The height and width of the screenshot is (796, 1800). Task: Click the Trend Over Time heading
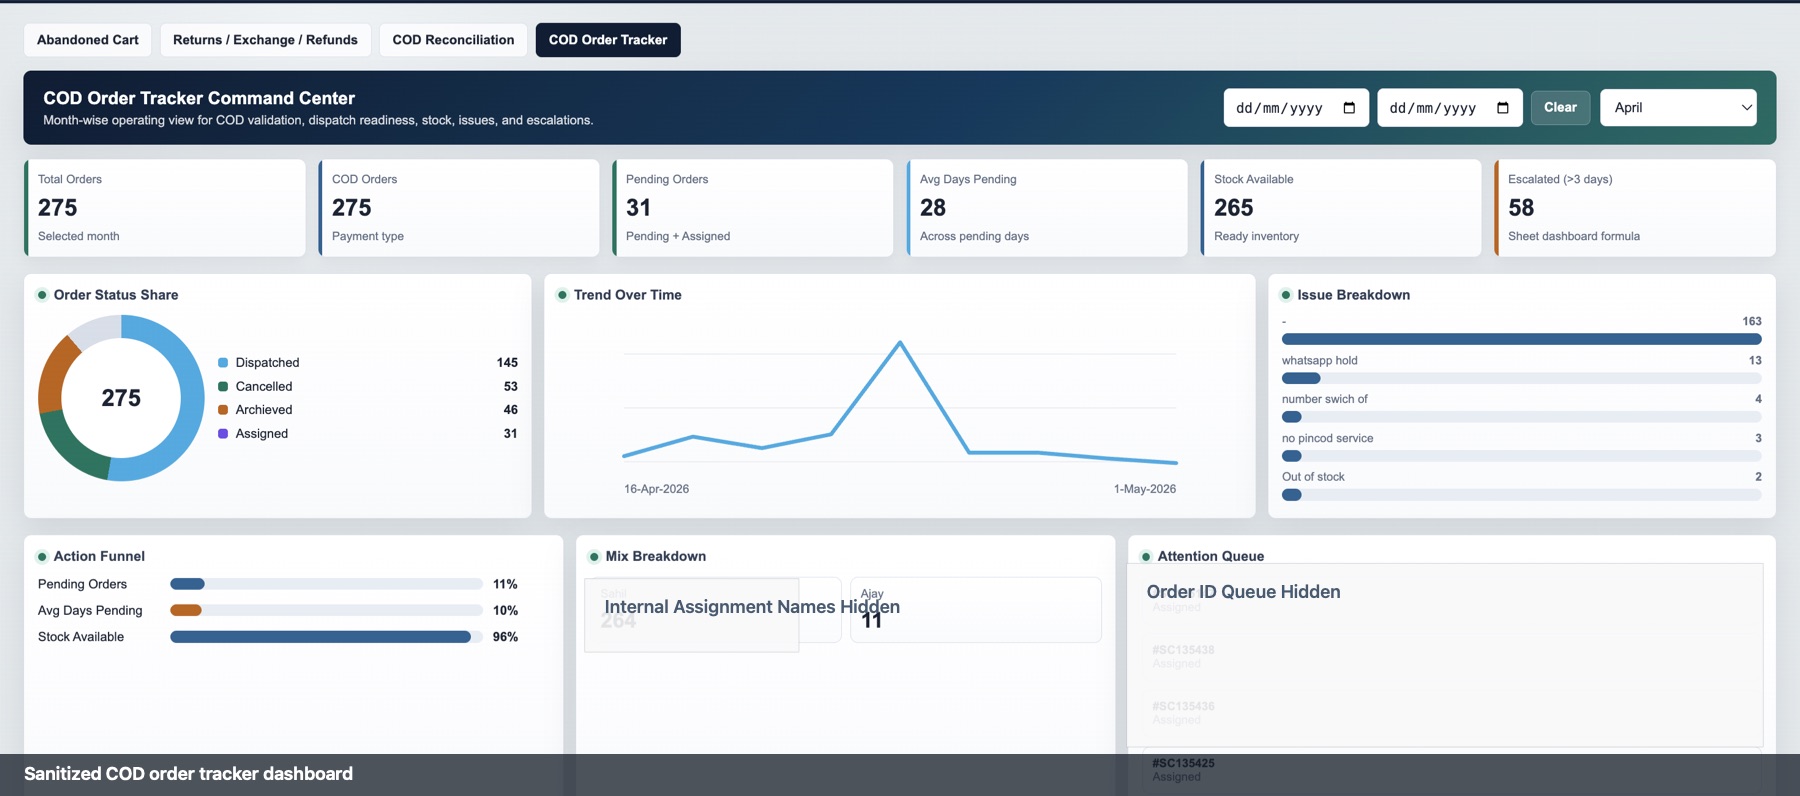pos(628,295)
